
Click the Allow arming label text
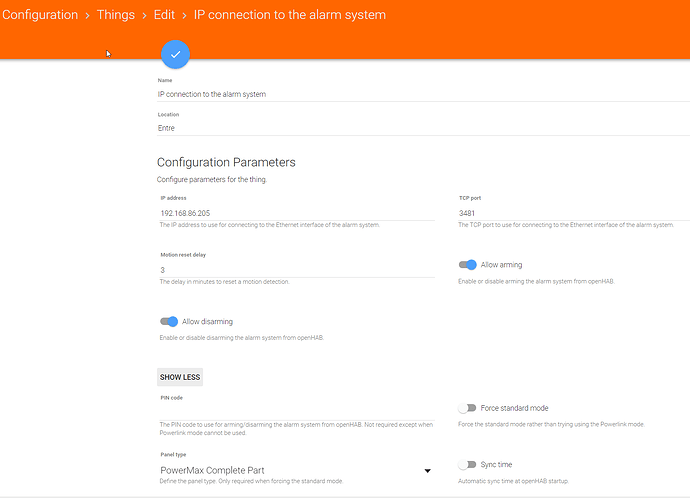(x=501, y=265)
